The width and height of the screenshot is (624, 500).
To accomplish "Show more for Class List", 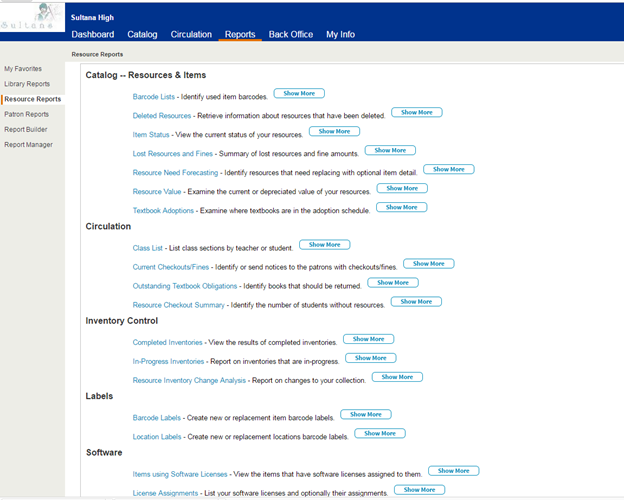I will tap(324, 245).
